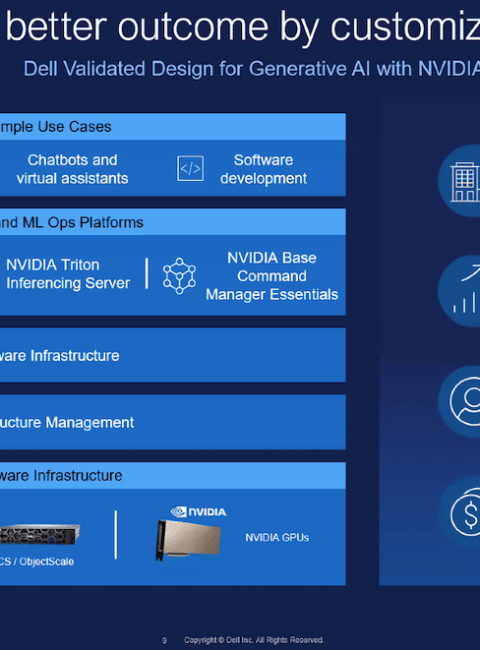Click the NVIDIA logo above GPU card
Image resolution: width=480 pixels, height=650 pixels.
pos(199,512)
